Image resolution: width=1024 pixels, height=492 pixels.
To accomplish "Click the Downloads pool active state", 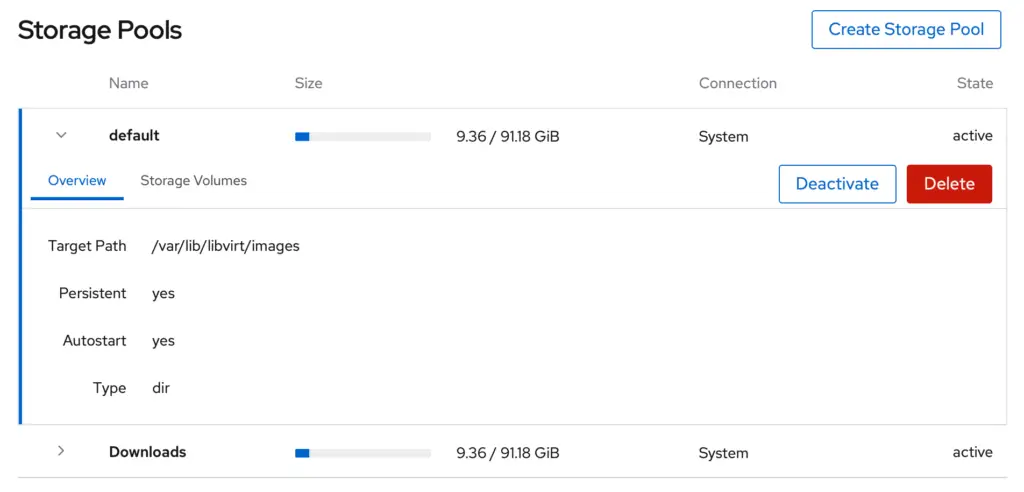I will pyautogui.click(x=972, y=451).
